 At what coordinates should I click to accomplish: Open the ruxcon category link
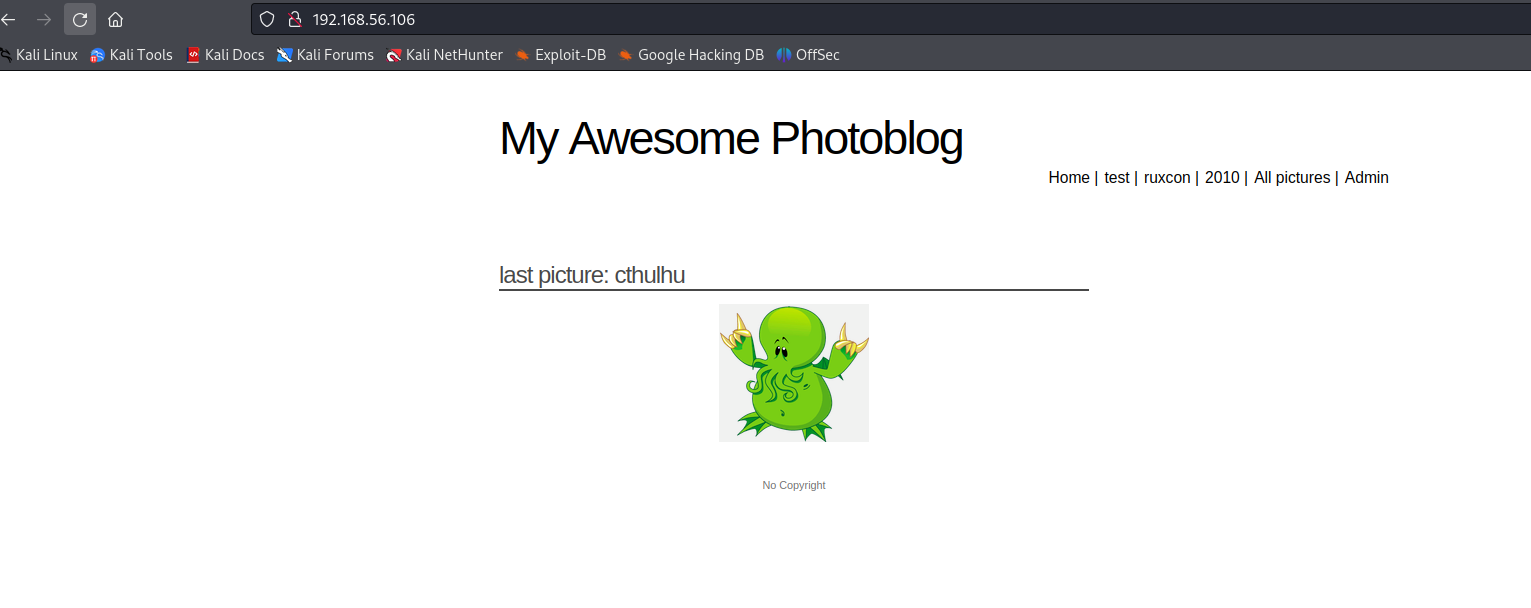1167,177
